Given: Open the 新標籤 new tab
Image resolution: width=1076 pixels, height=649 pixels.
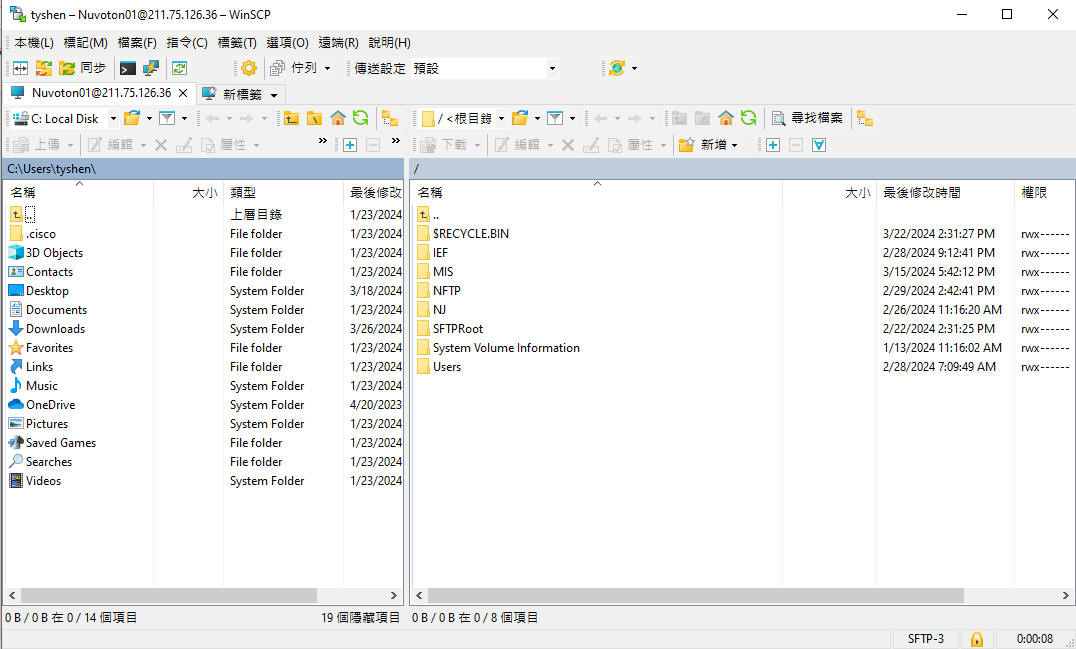Looking at the screenshot, I should pos(241,93).
